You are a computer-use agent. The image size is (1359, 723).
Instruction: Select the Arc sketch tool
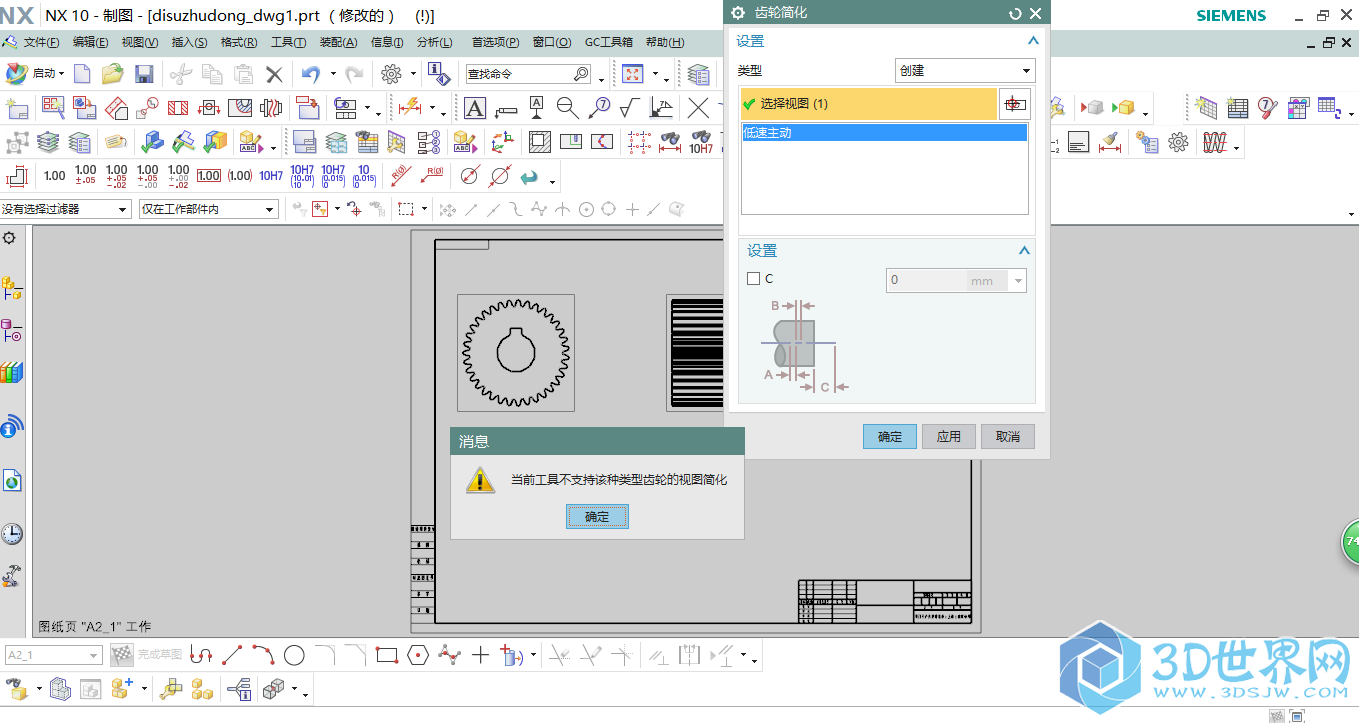[x=263, y=655]
